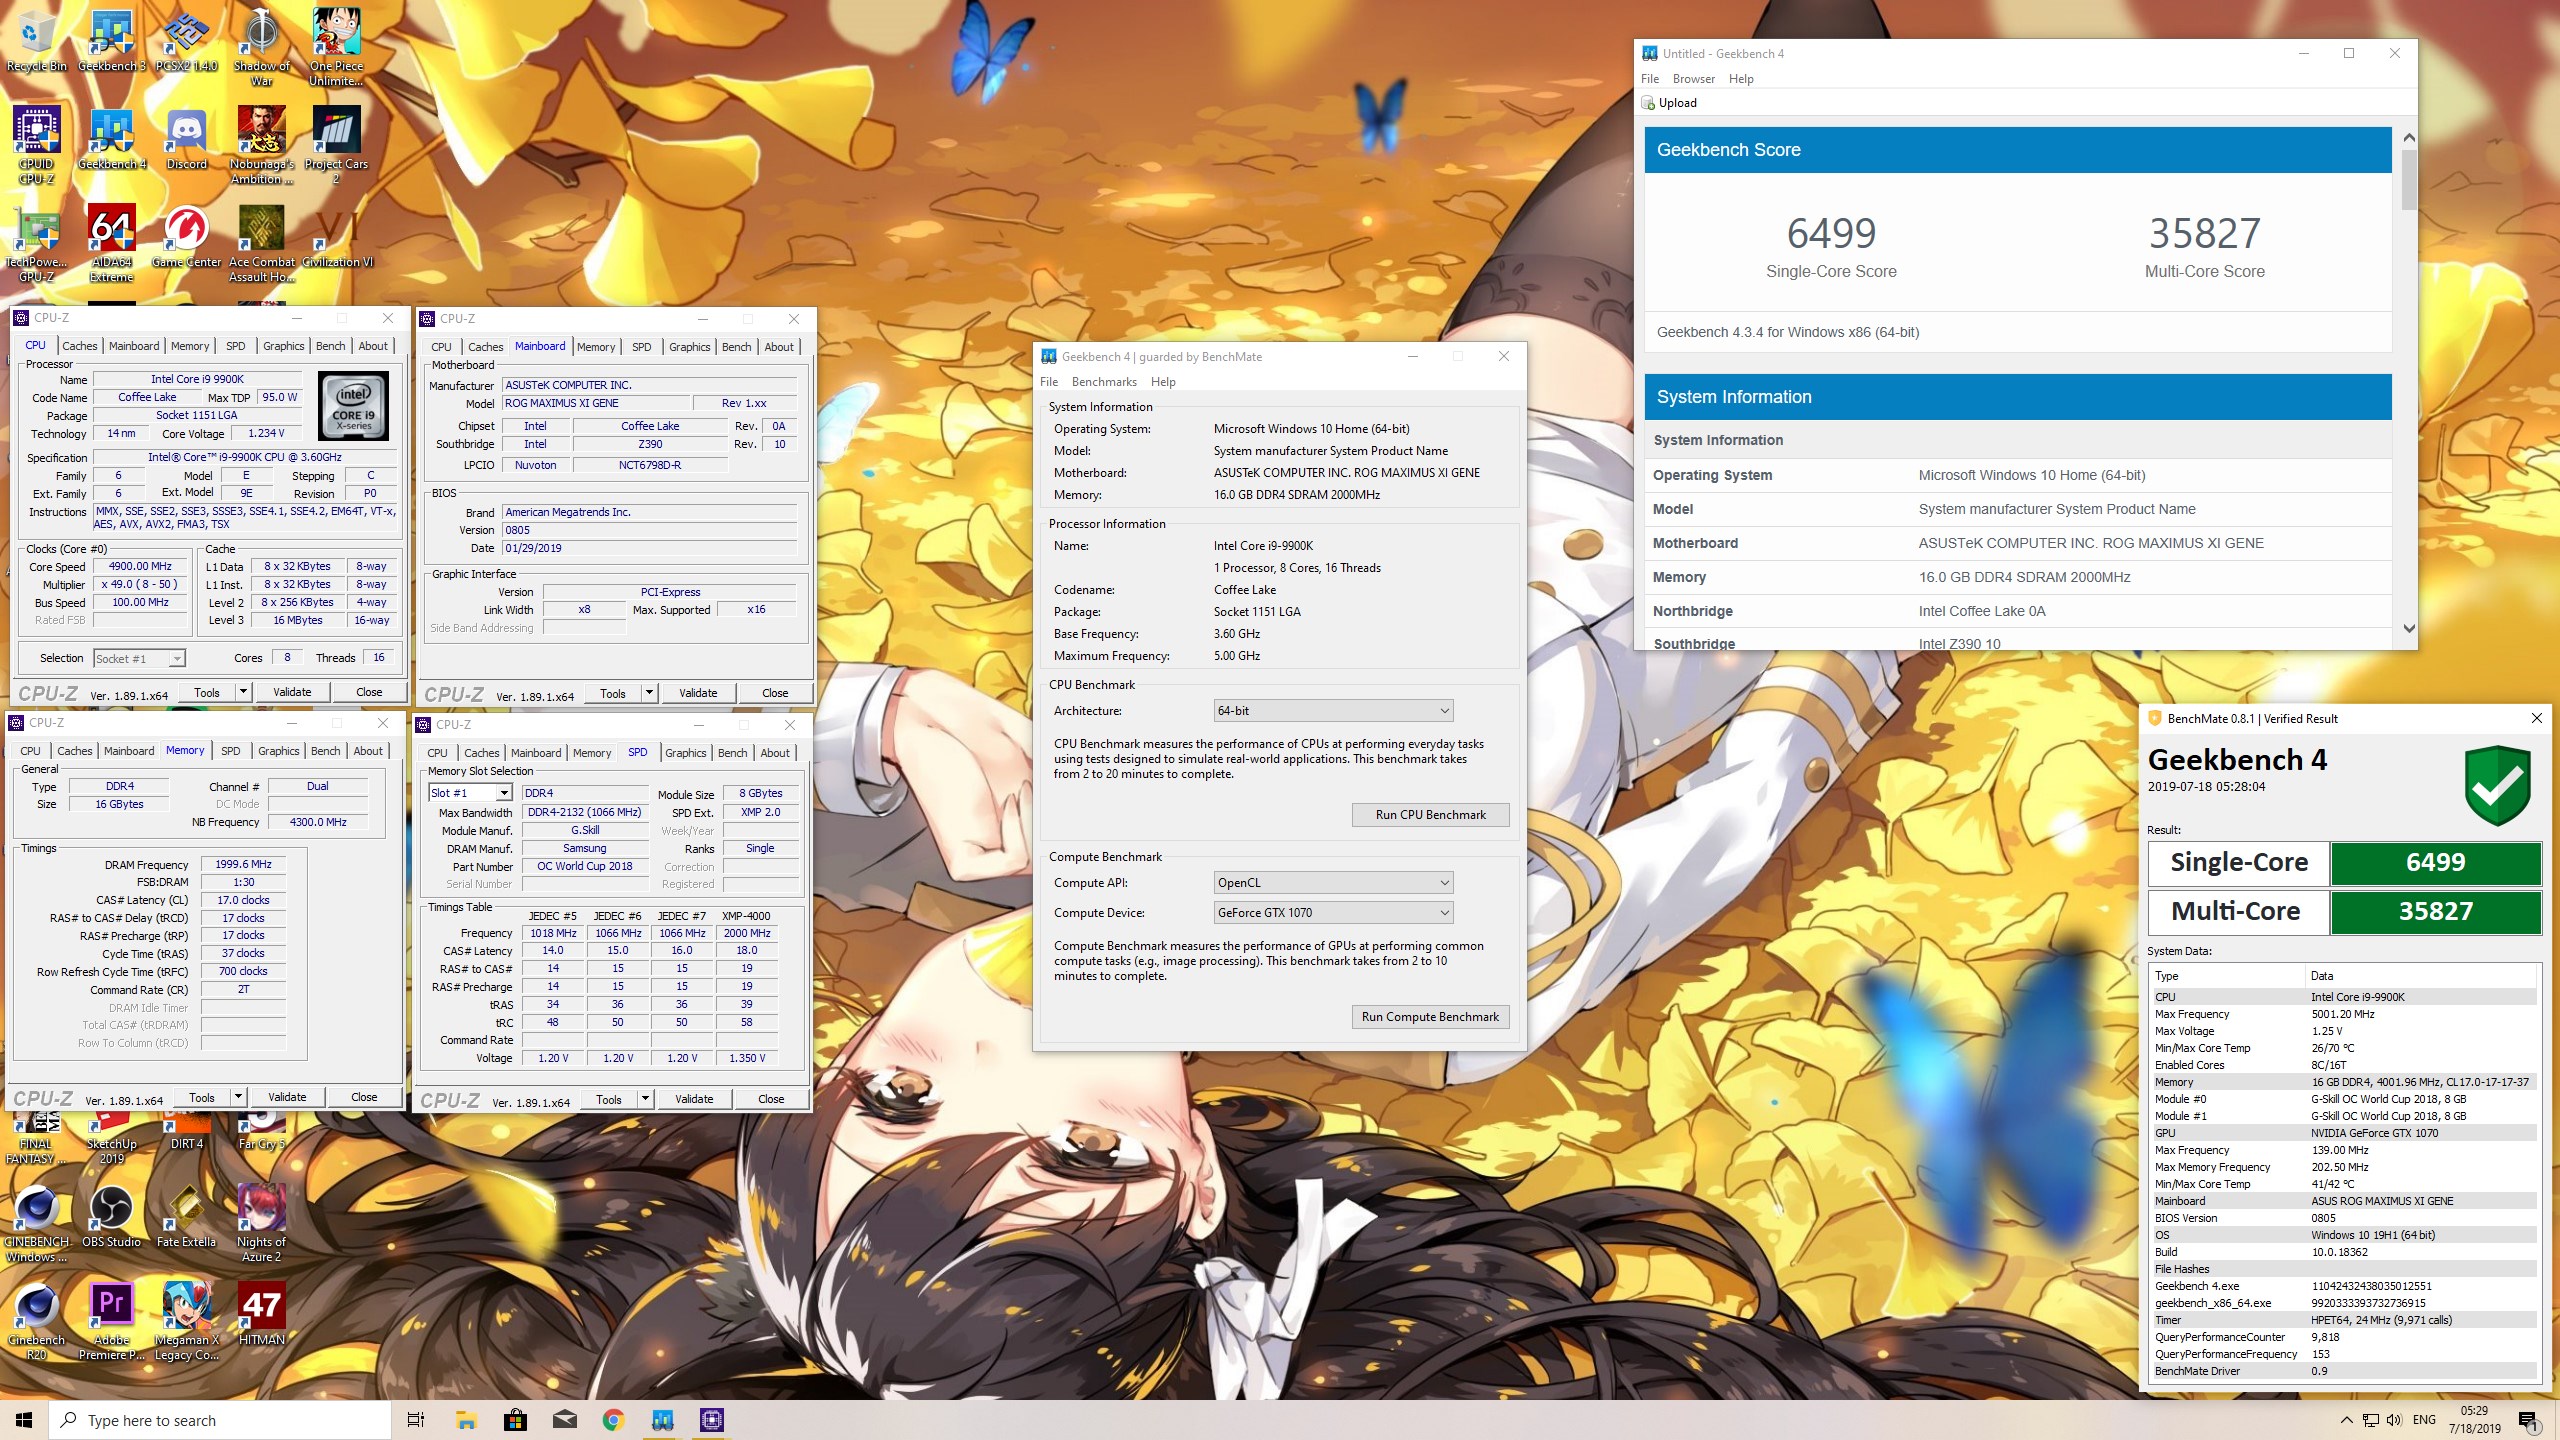The image size is (2560, 1440).
Task: Open Nobunaga's Ambition desktop shortcut
Action: click(x=261, y=145)
